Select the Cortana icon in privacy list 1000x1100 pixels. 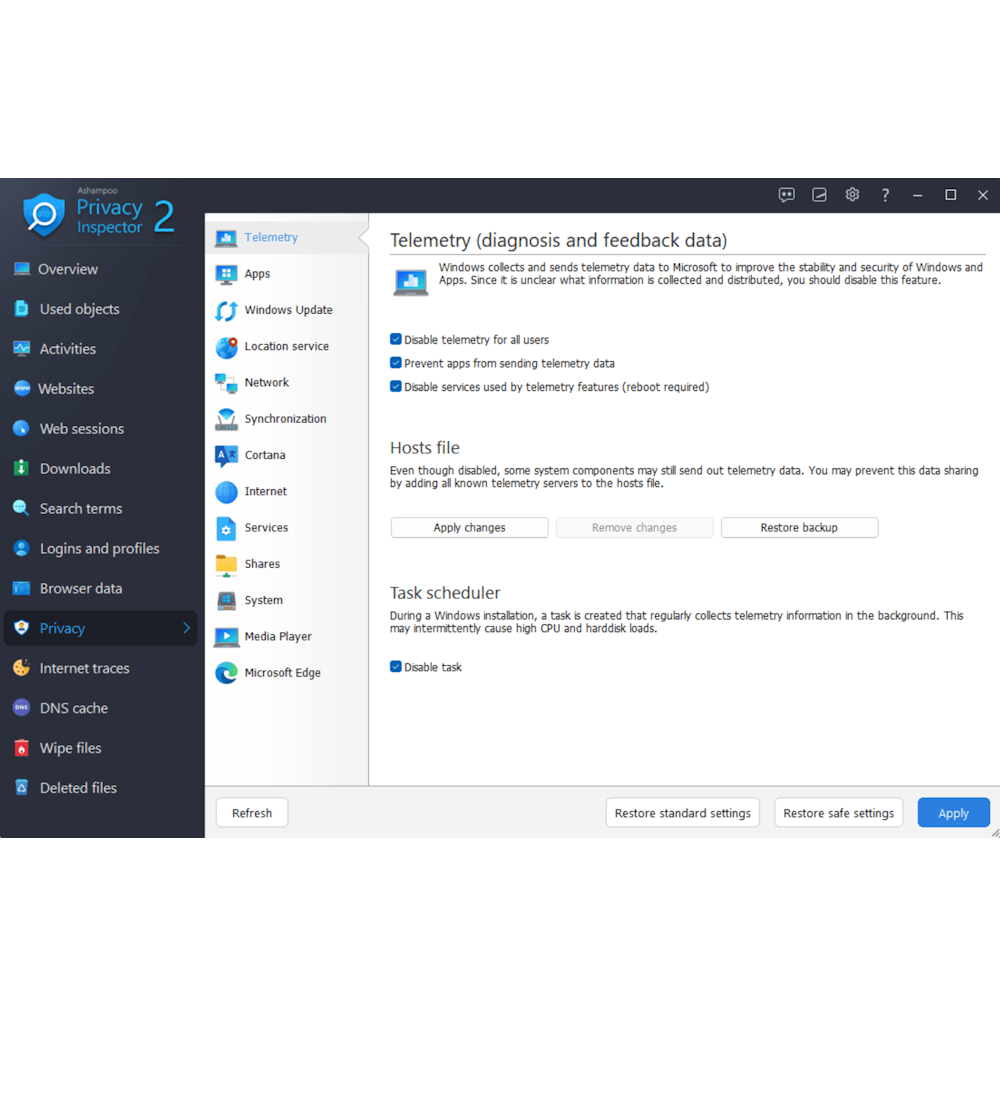coord(227,456)
